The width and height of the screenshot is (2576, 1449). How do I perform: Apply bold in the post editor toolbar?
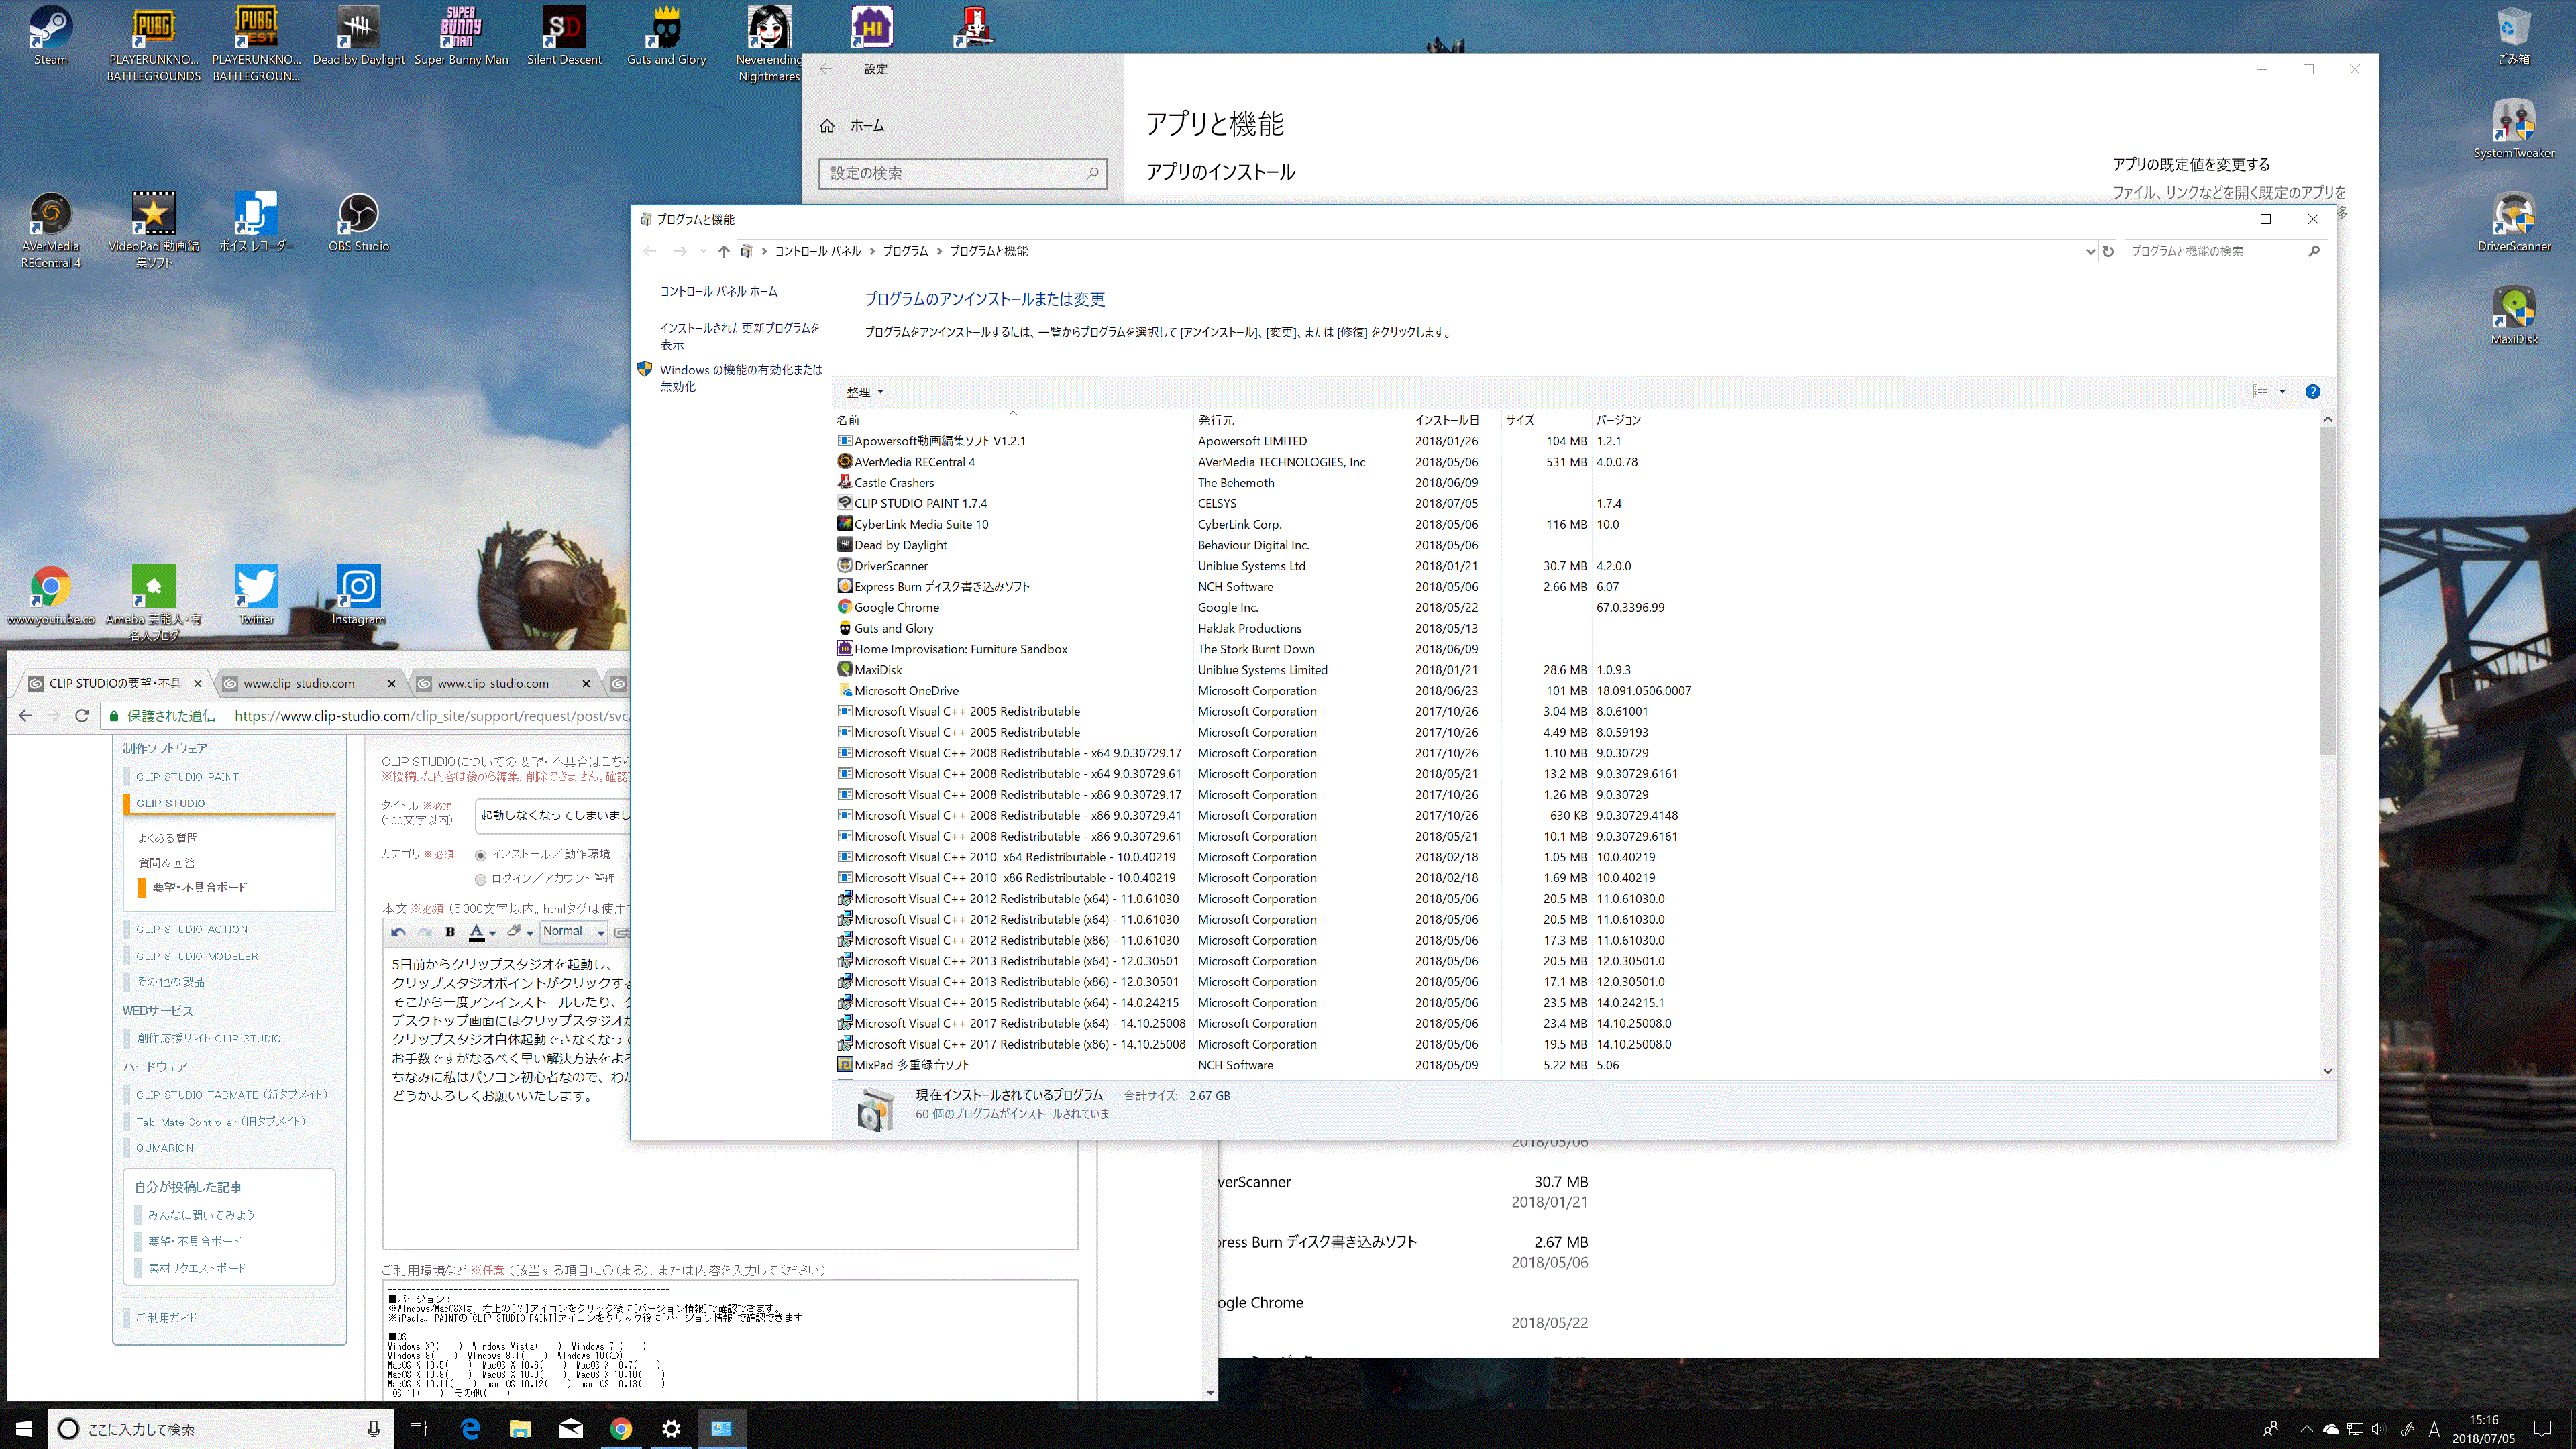pyautogui.click(x=450, y=932)
